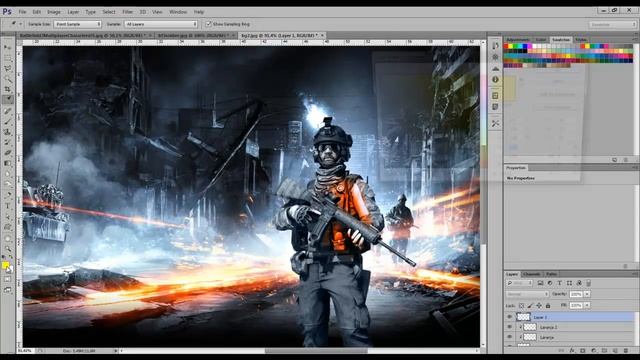Screen dimensions: 640x360
Task: Open the workspace switcher dropdown
Action: (x=612, y=24)
